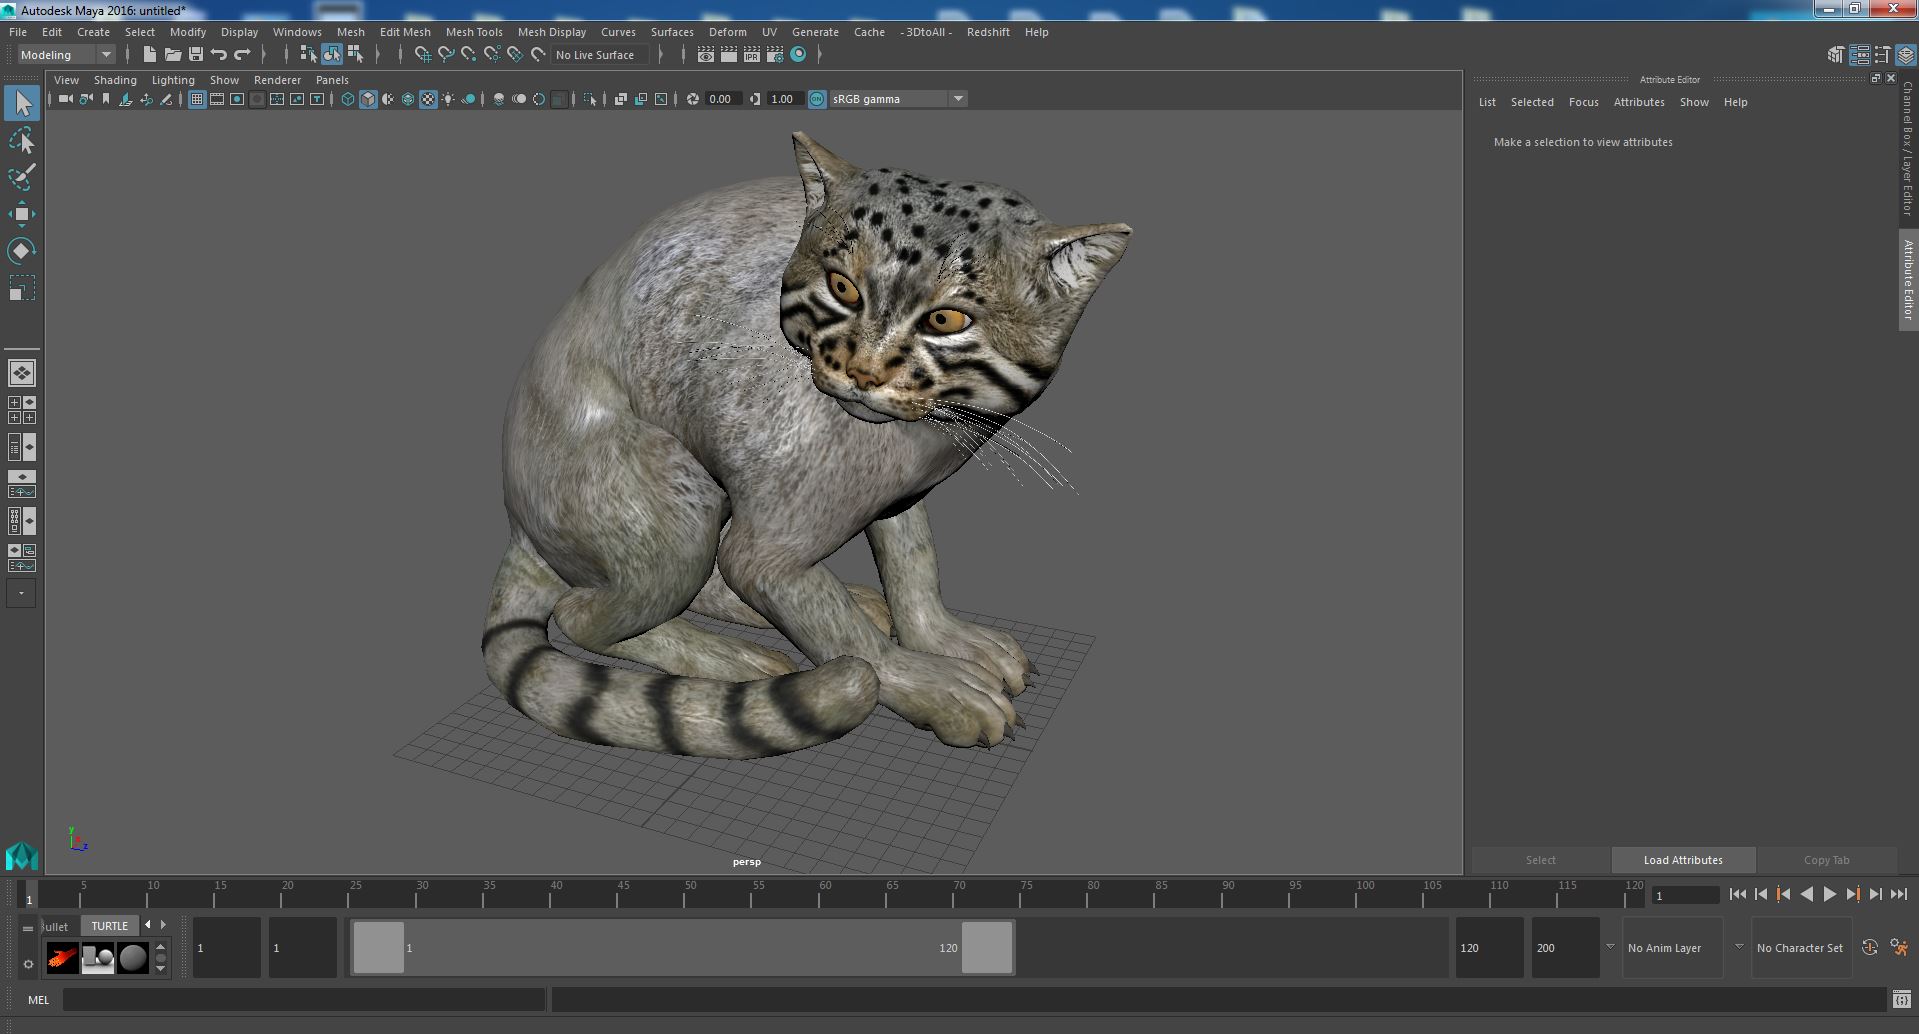Viewport: 1919px width, 1034px height.
Task: Toggle use all lights in viewport
Action: point(448,99)
